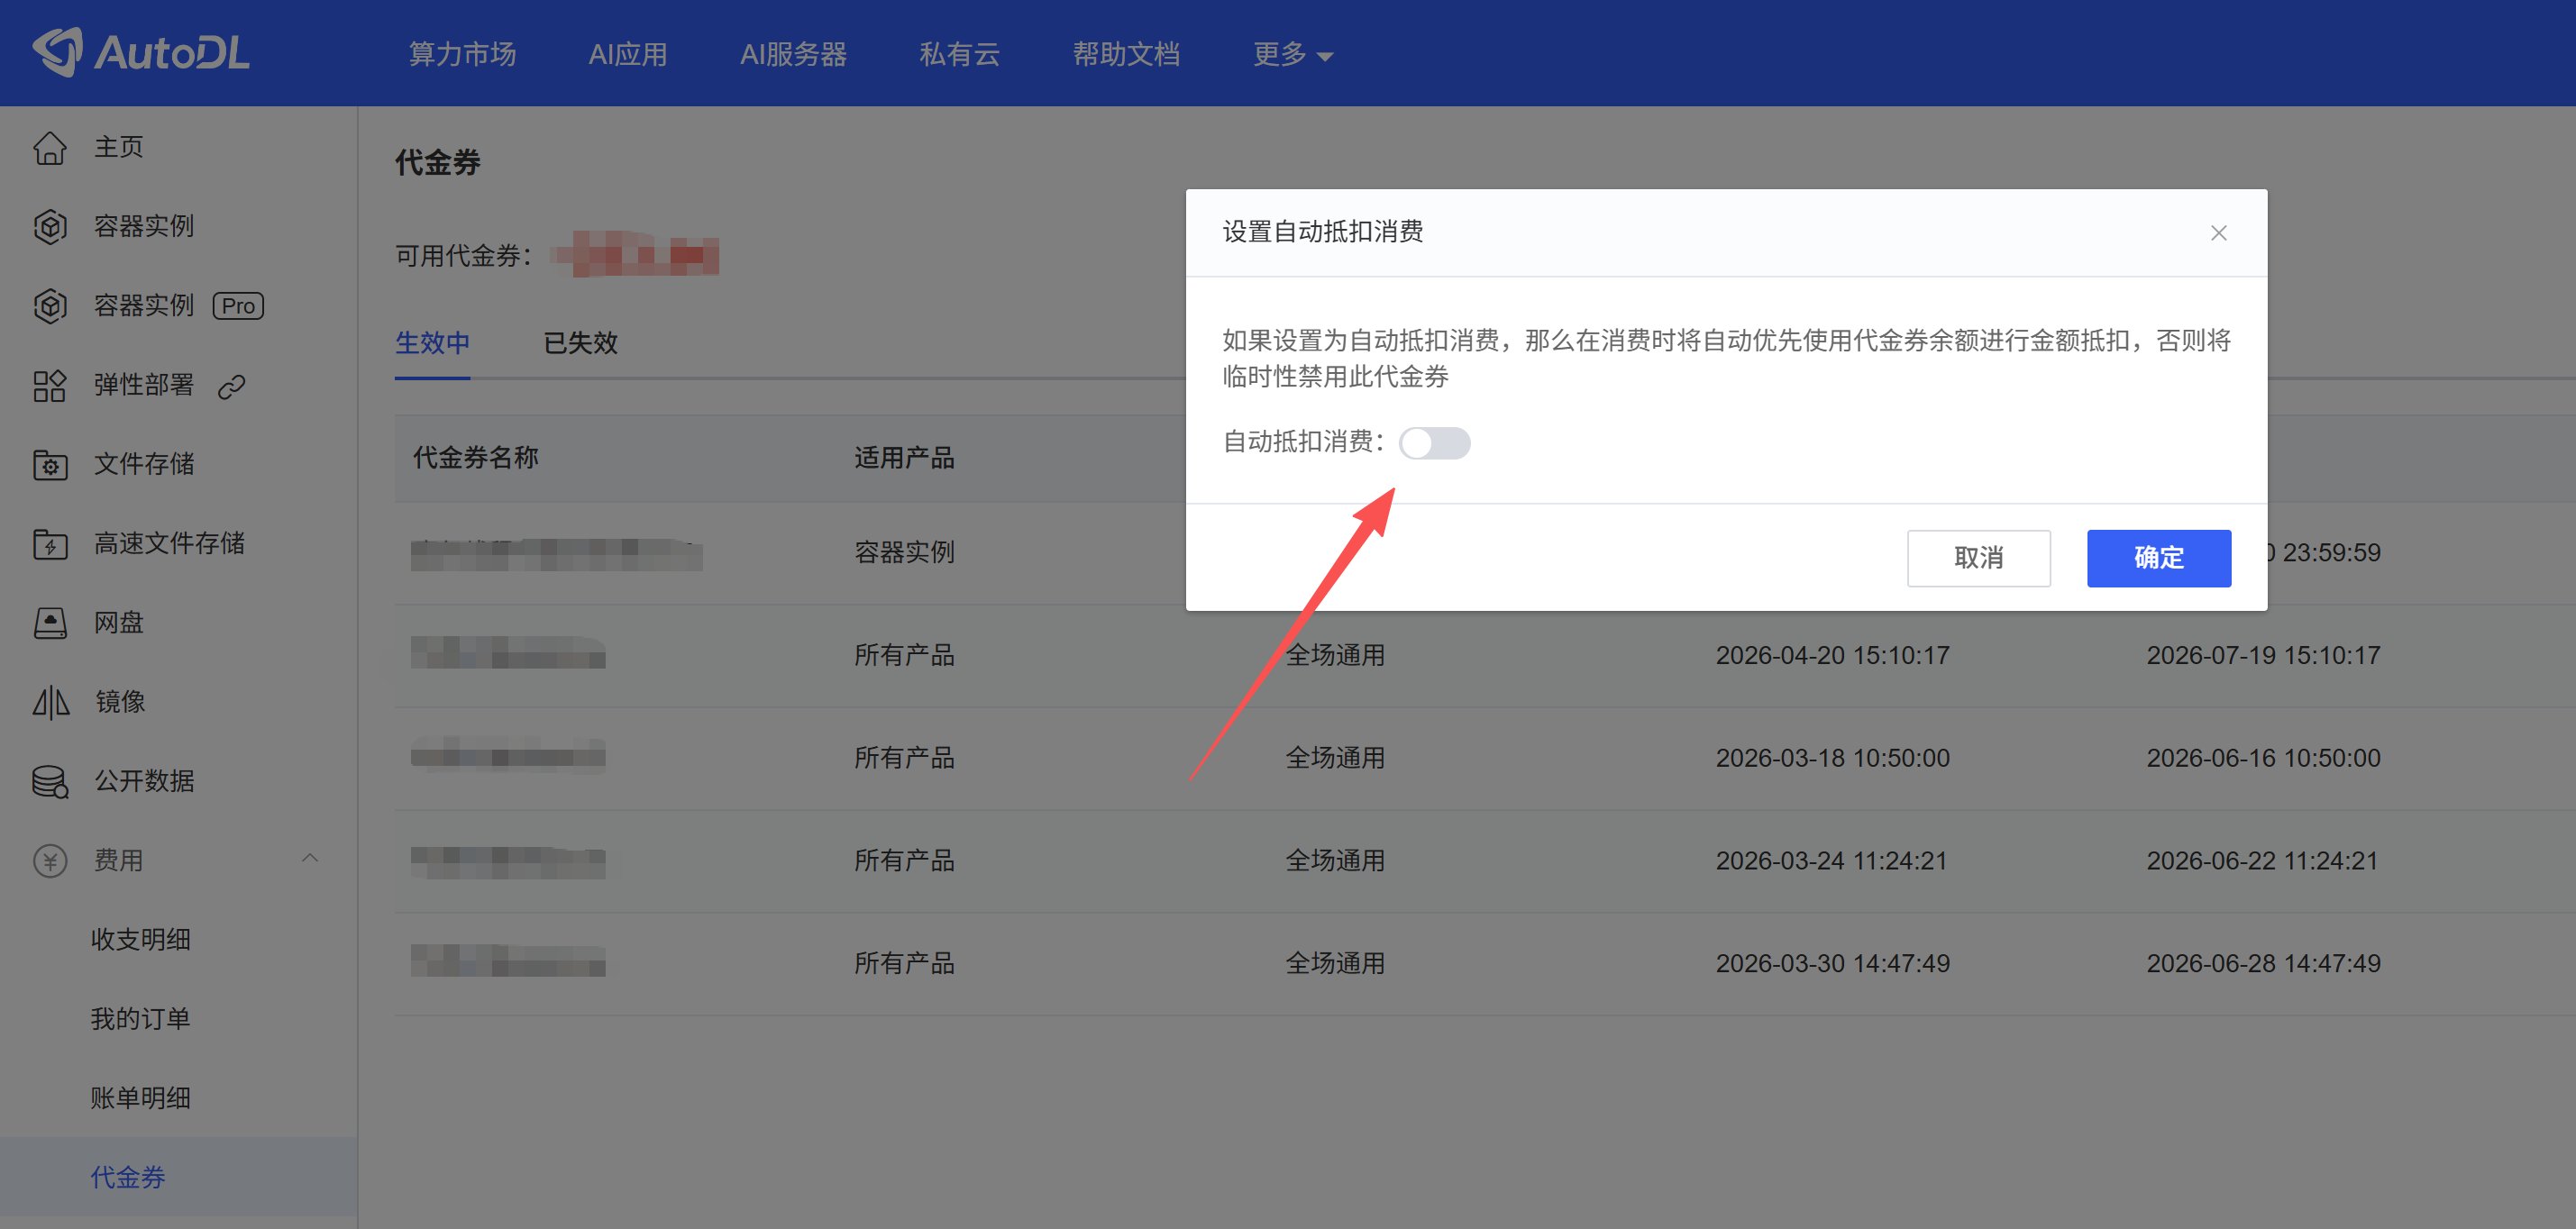
Task: Click the 容器实例 cell in the voucher table
Action: point(904,552)
